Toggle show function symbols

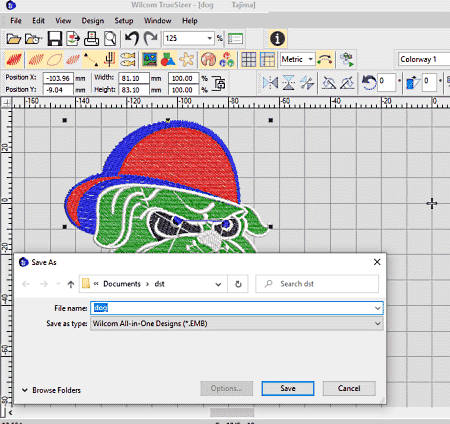tap(109, 60)
